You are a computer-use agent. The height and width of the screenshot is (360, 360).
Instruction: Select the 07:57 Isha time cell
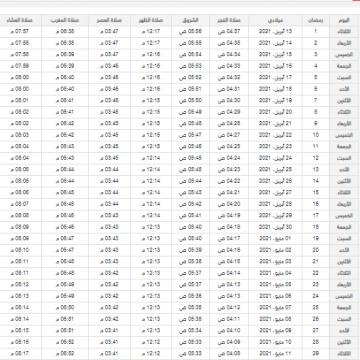click(x=20, y=32)
